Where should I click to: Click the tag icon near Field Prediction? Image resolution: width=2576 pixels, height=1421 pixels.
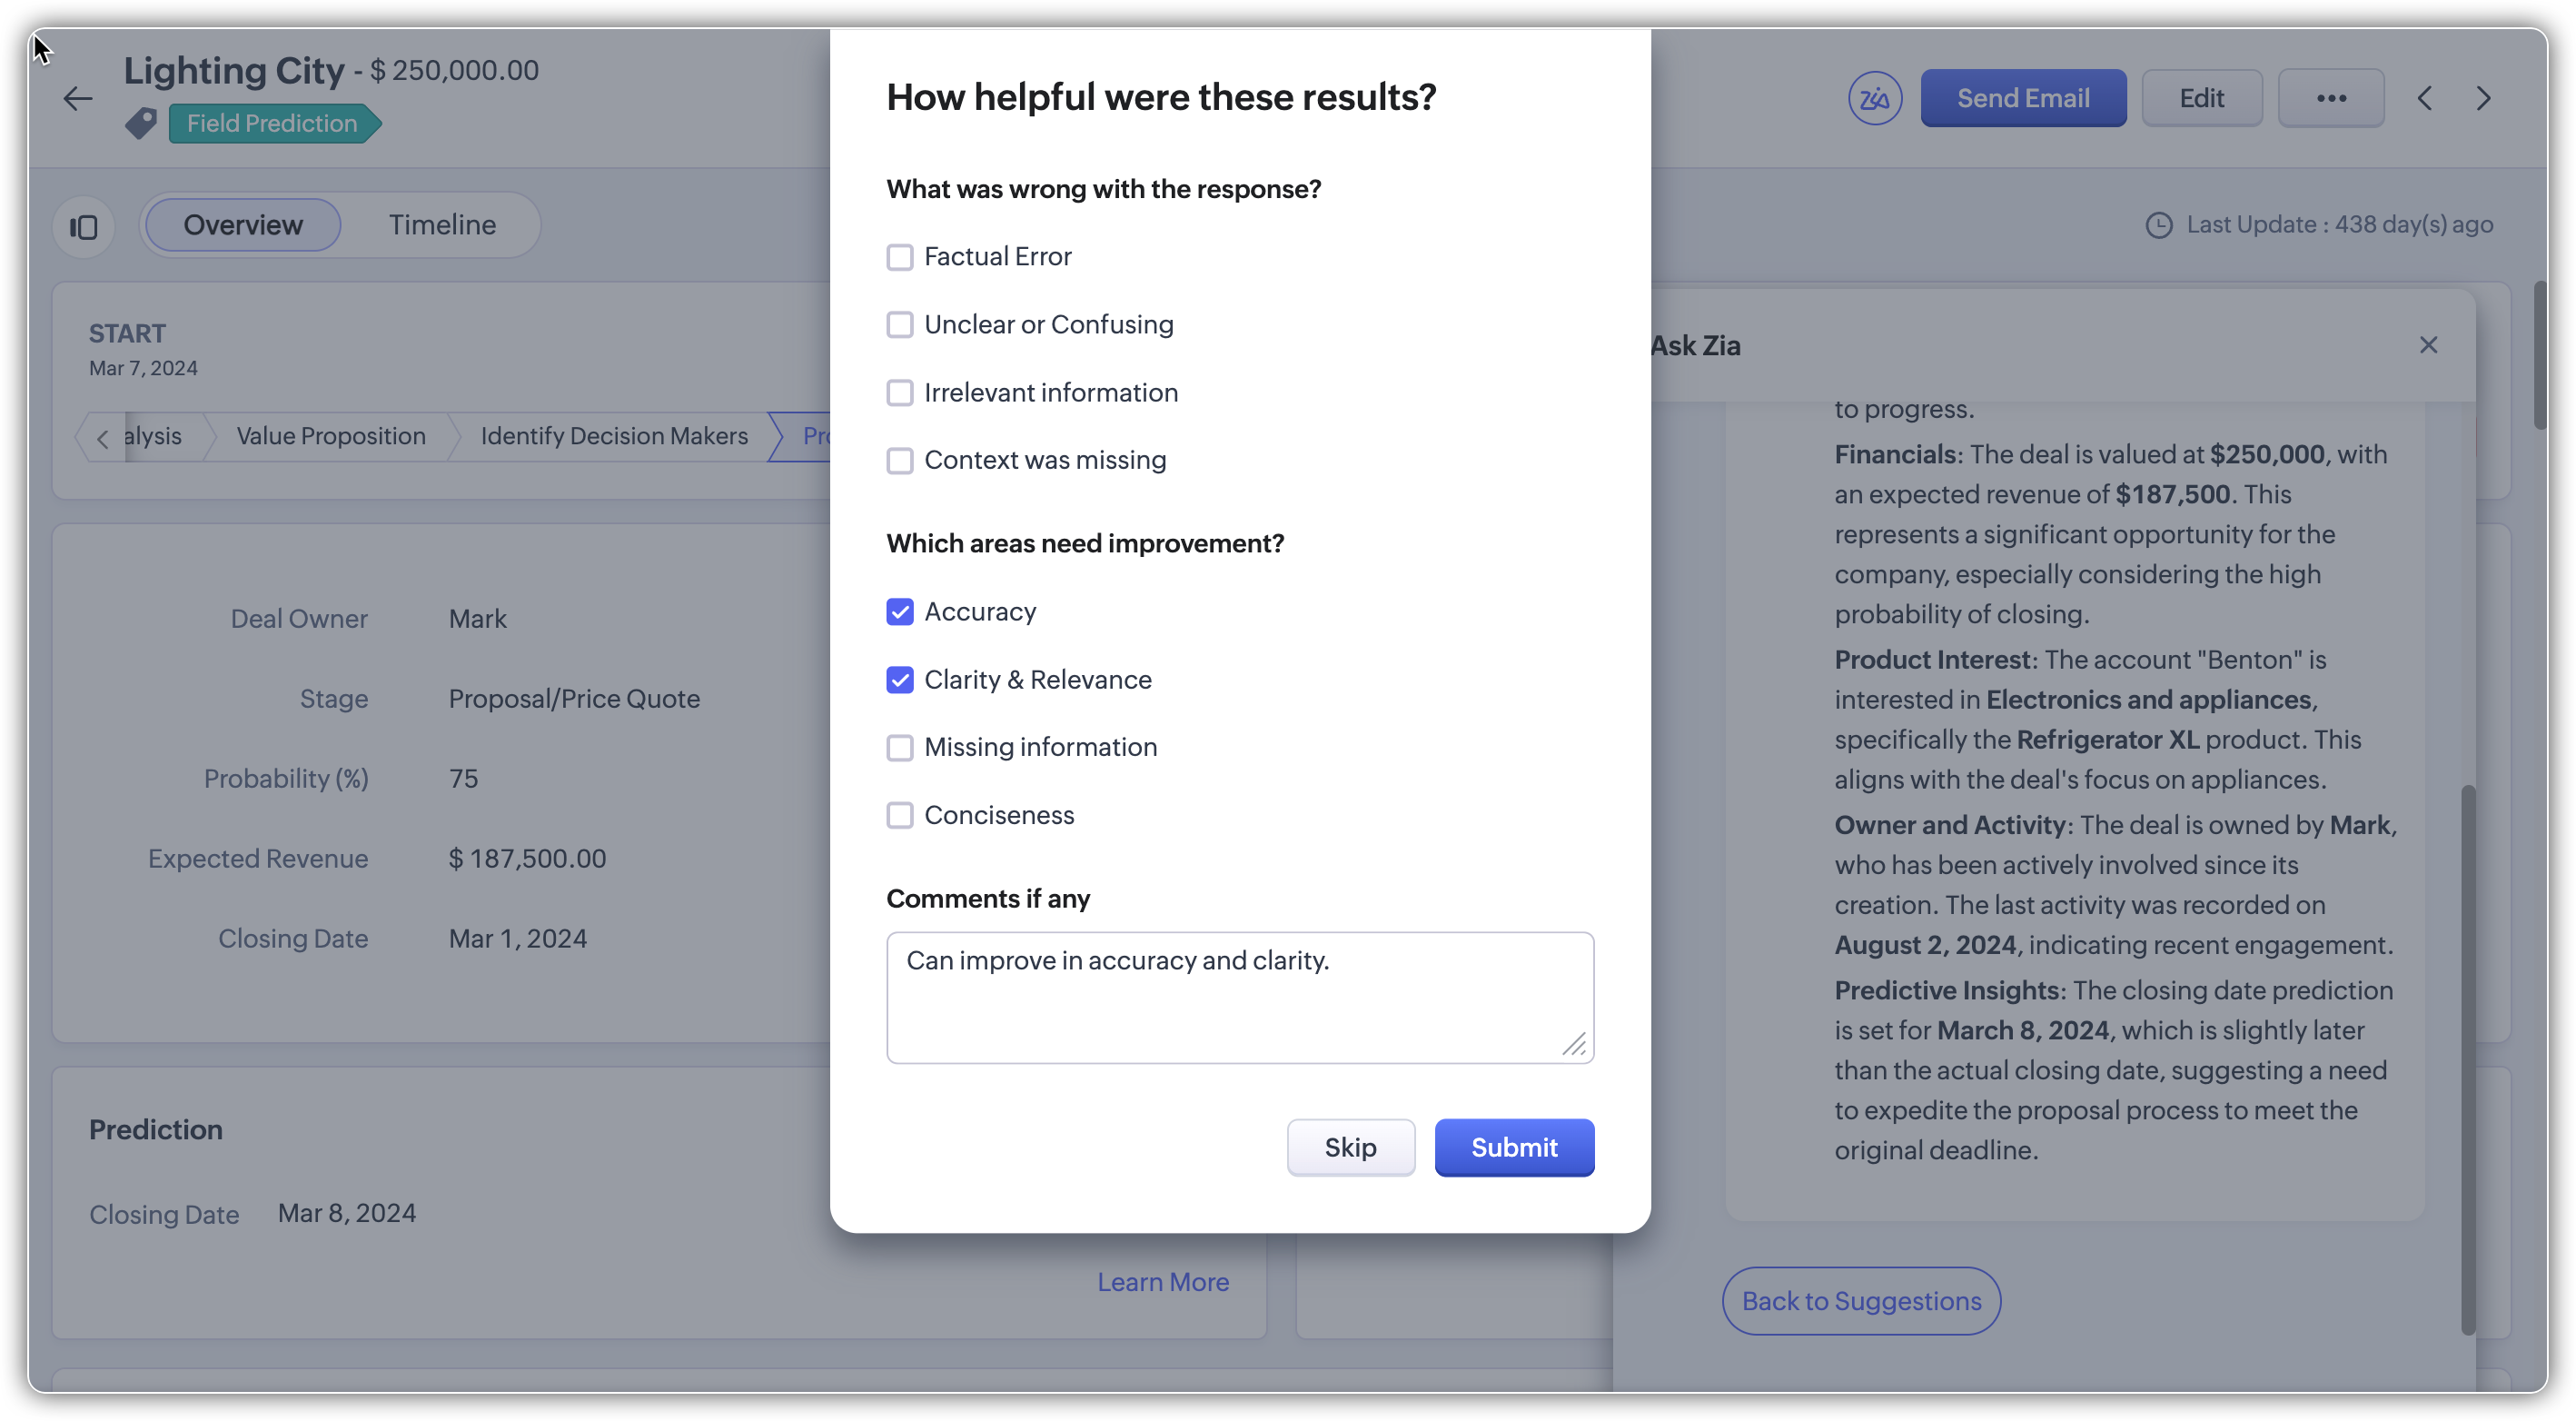[141, 124]
